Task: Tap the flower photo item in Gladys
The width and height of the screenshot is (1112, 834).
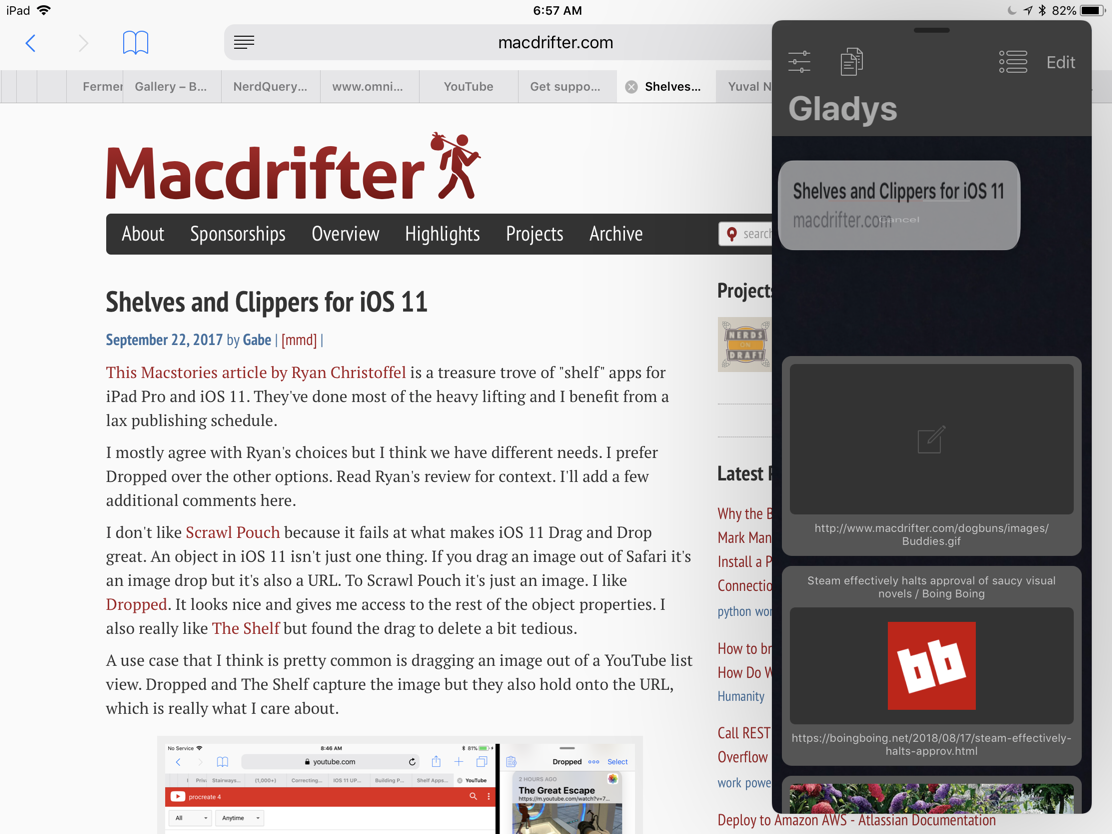Action: tap(931, 799)
